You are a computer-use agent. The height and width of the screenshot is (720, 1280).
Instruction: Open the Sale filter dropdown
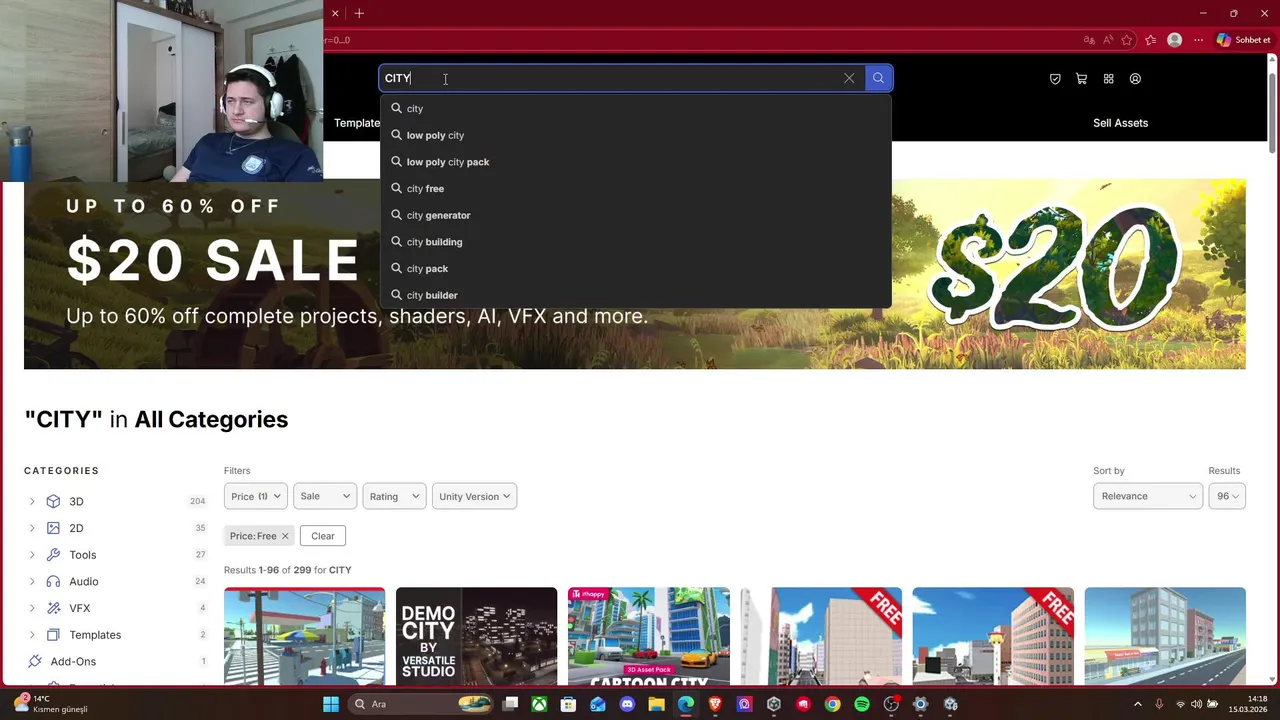click(325, 496)
